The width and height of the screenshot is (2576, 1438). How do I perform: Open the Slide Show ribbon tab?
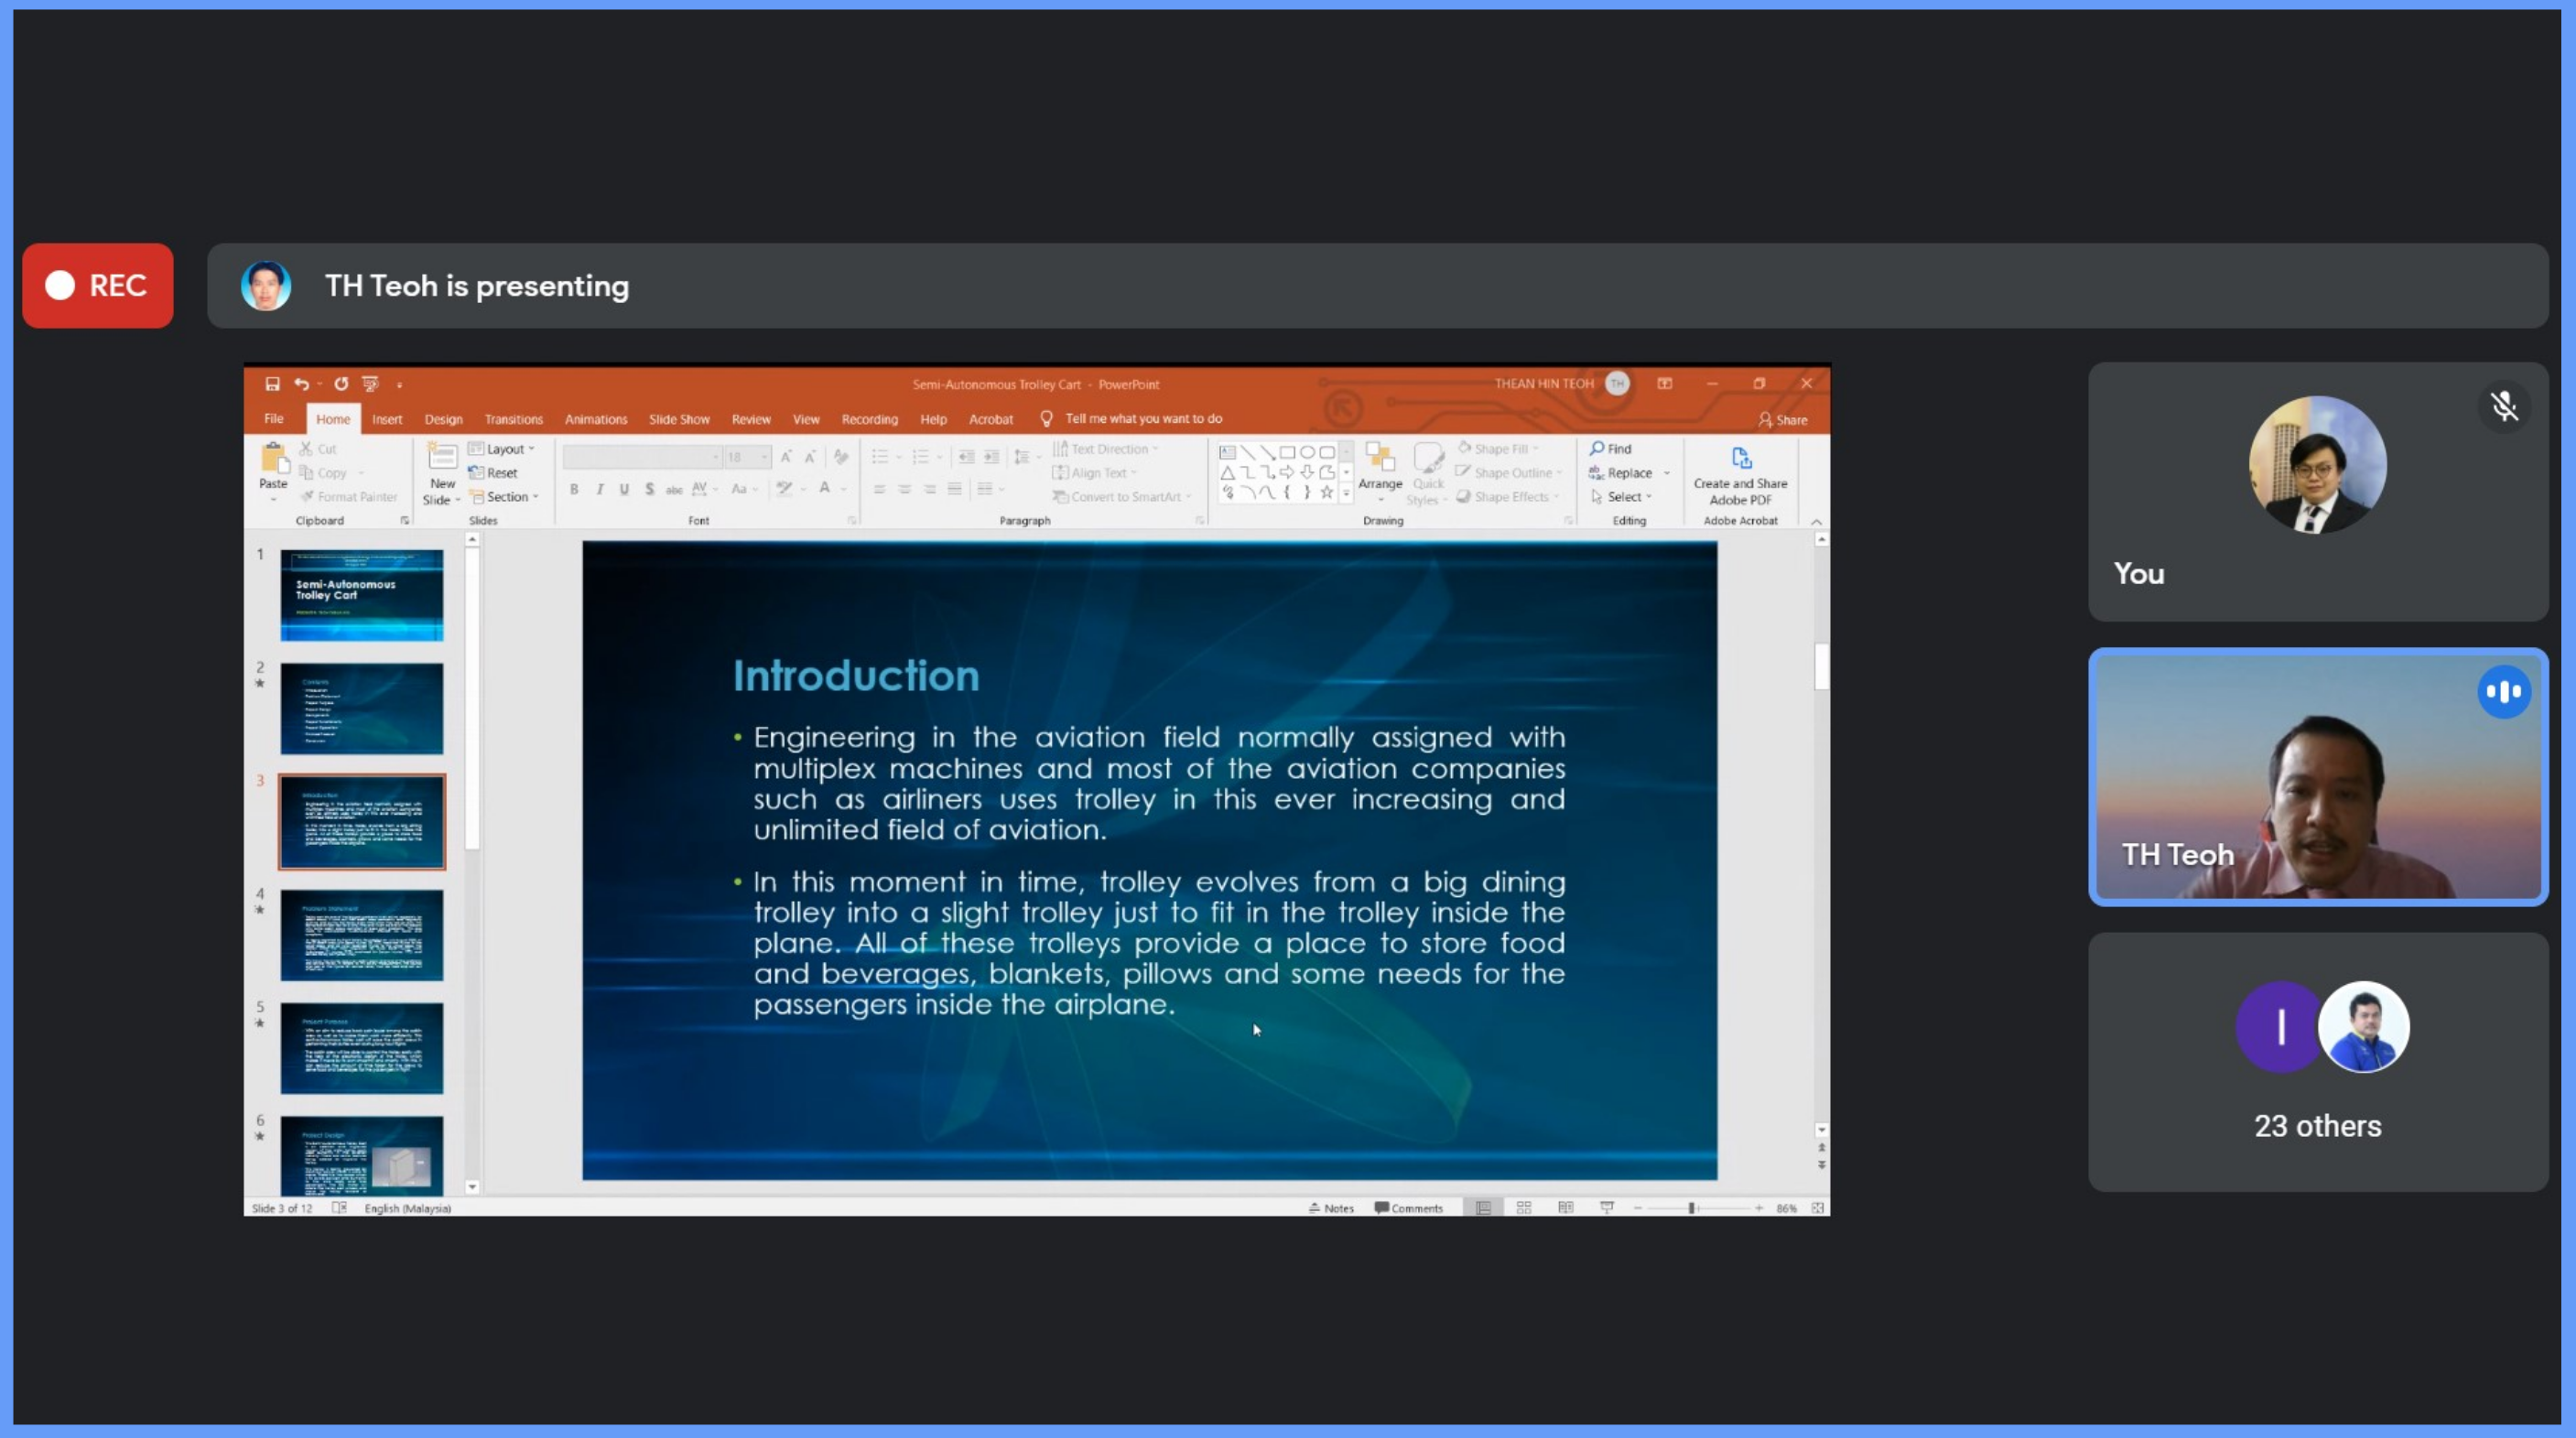679,419
